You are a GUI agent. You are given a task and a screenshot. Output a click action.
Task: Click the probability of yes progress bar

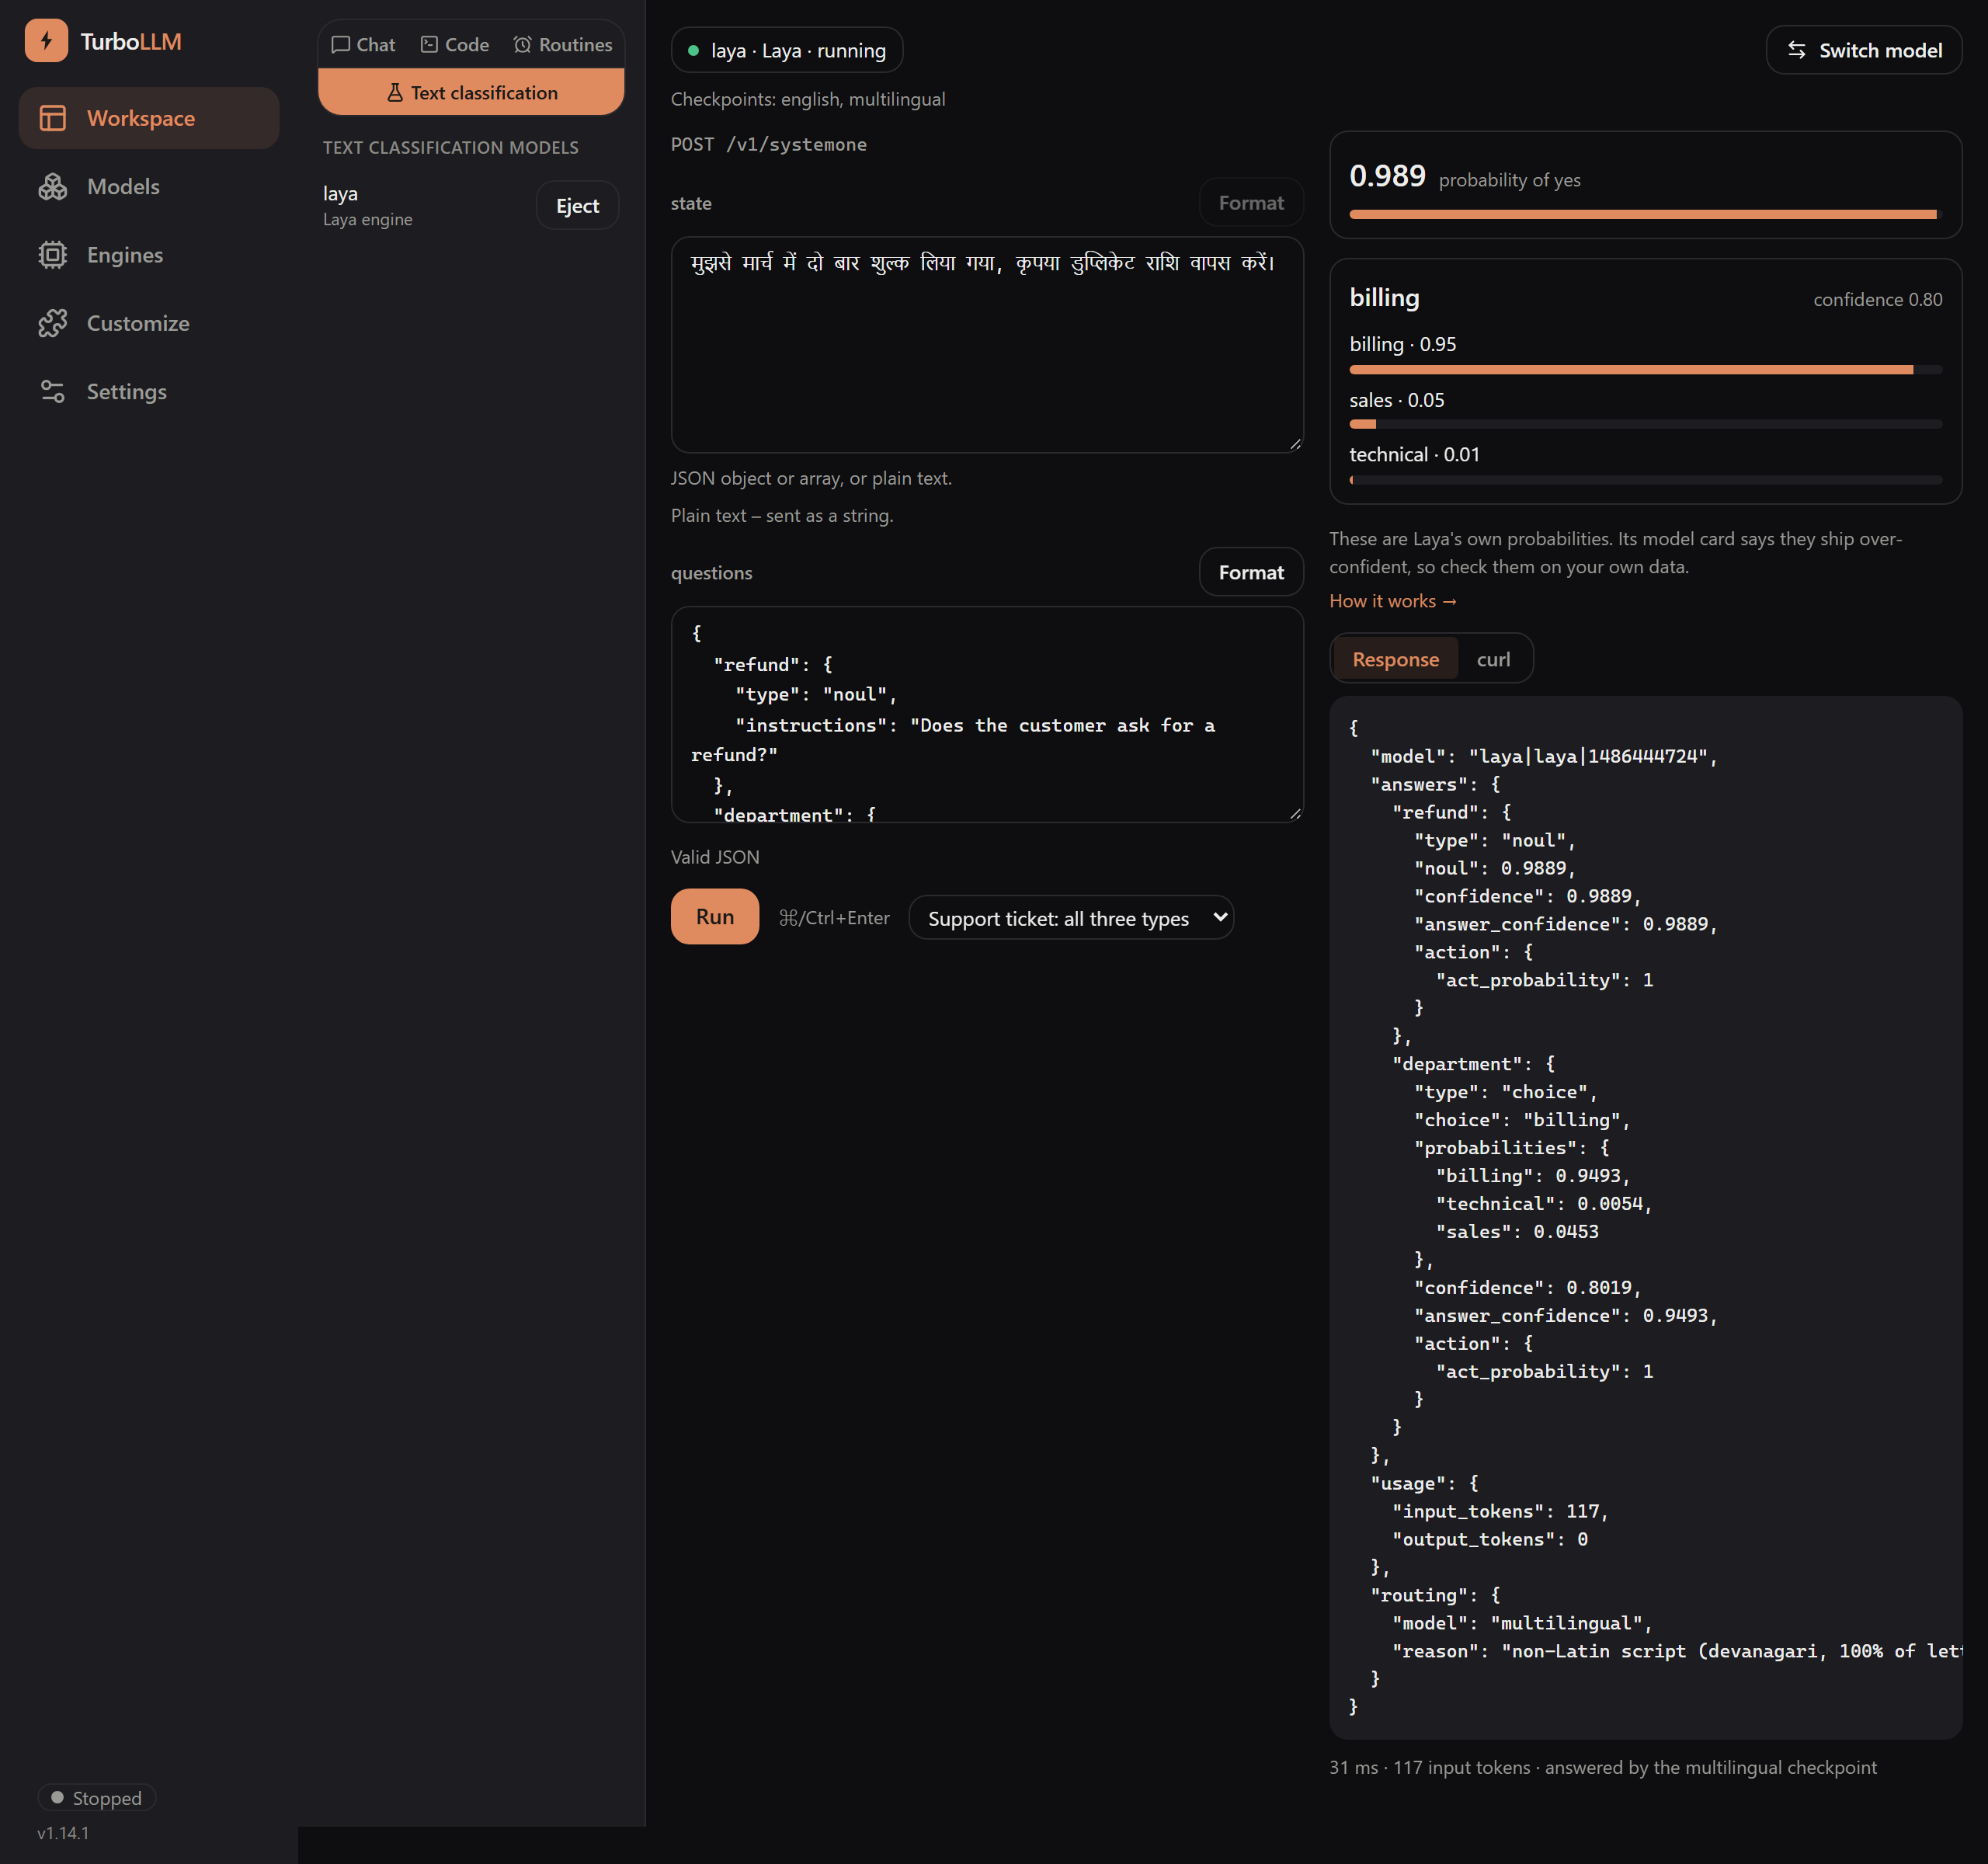click(1645, 214)
